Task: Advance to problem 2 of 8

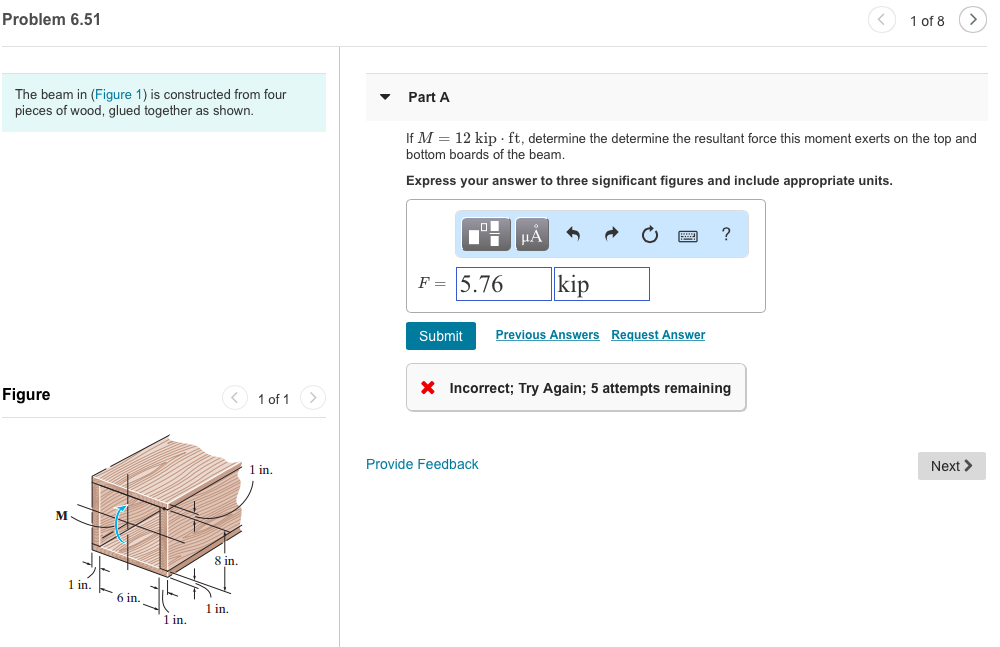Action: 972,19
